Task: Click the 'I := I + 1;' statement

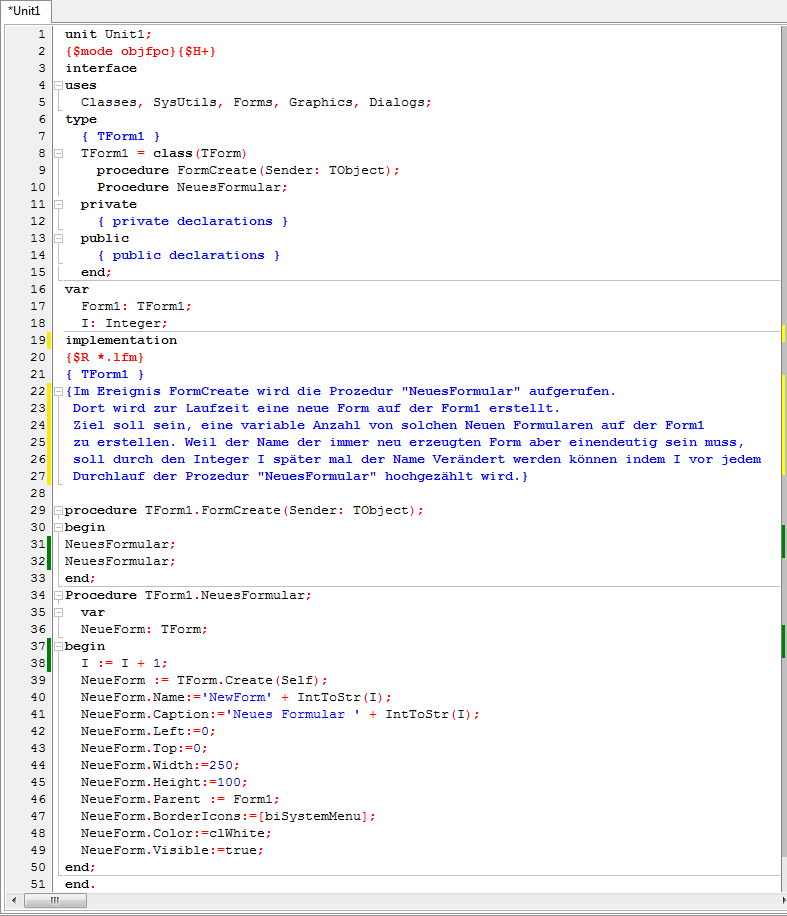Action: [x=124, y=664]
